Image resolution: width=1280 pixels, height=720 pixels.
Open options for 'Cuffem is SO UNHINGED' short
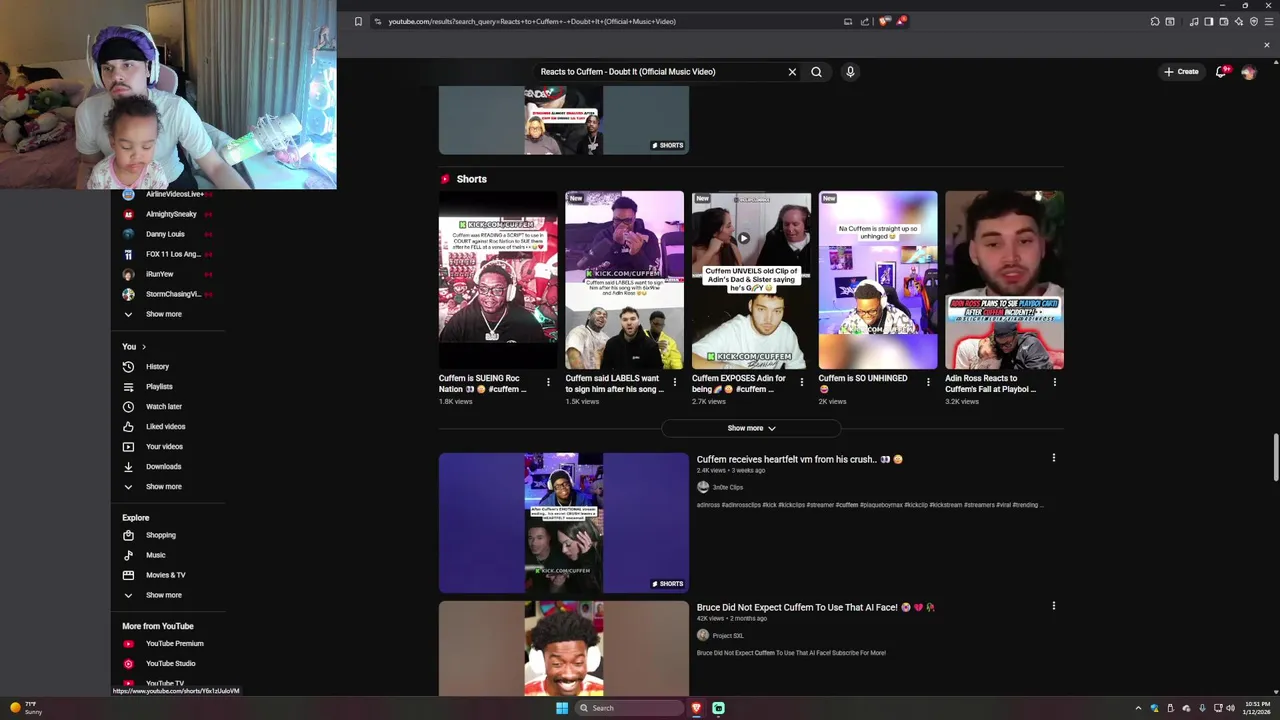(928, 382)
